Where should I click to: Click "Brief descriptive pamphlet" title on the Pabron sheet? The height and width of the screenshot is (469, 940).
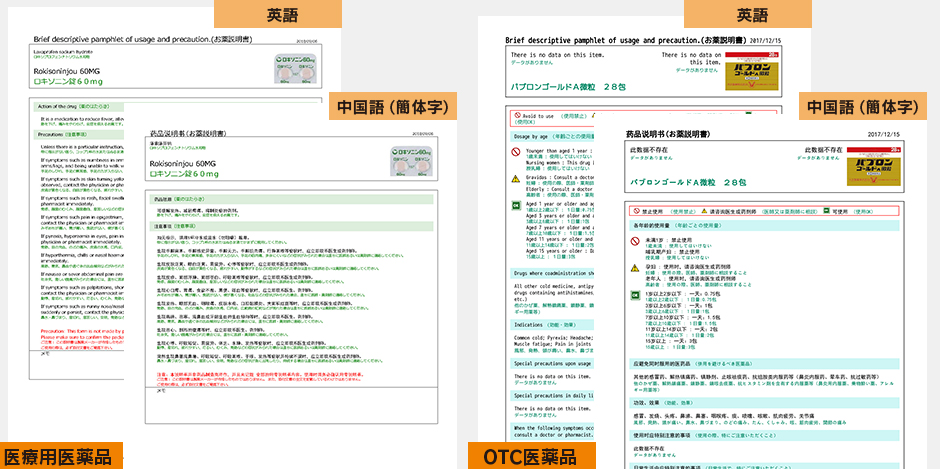pos(626,40)
